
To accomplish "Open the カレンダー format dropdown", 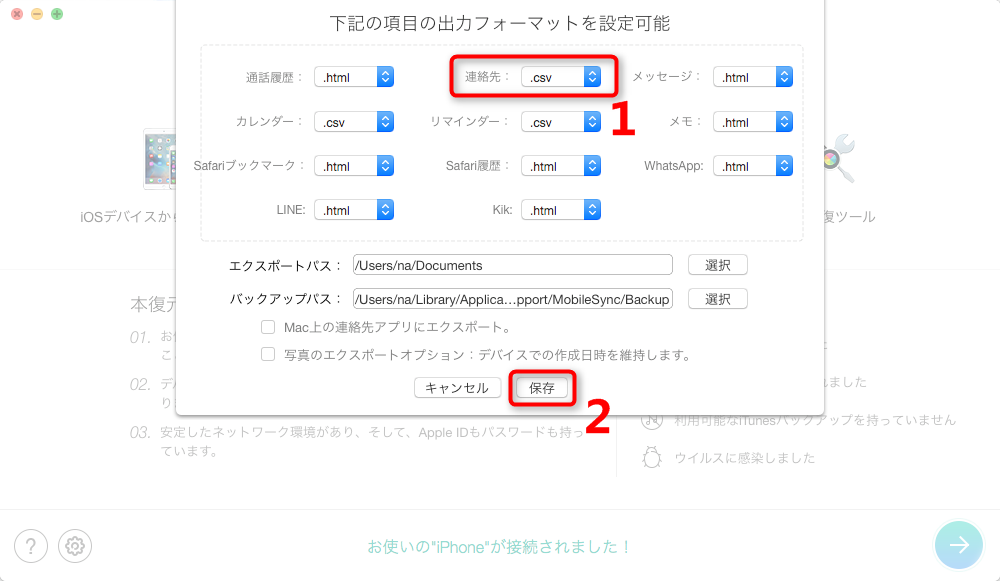I will tap(354, 122).
